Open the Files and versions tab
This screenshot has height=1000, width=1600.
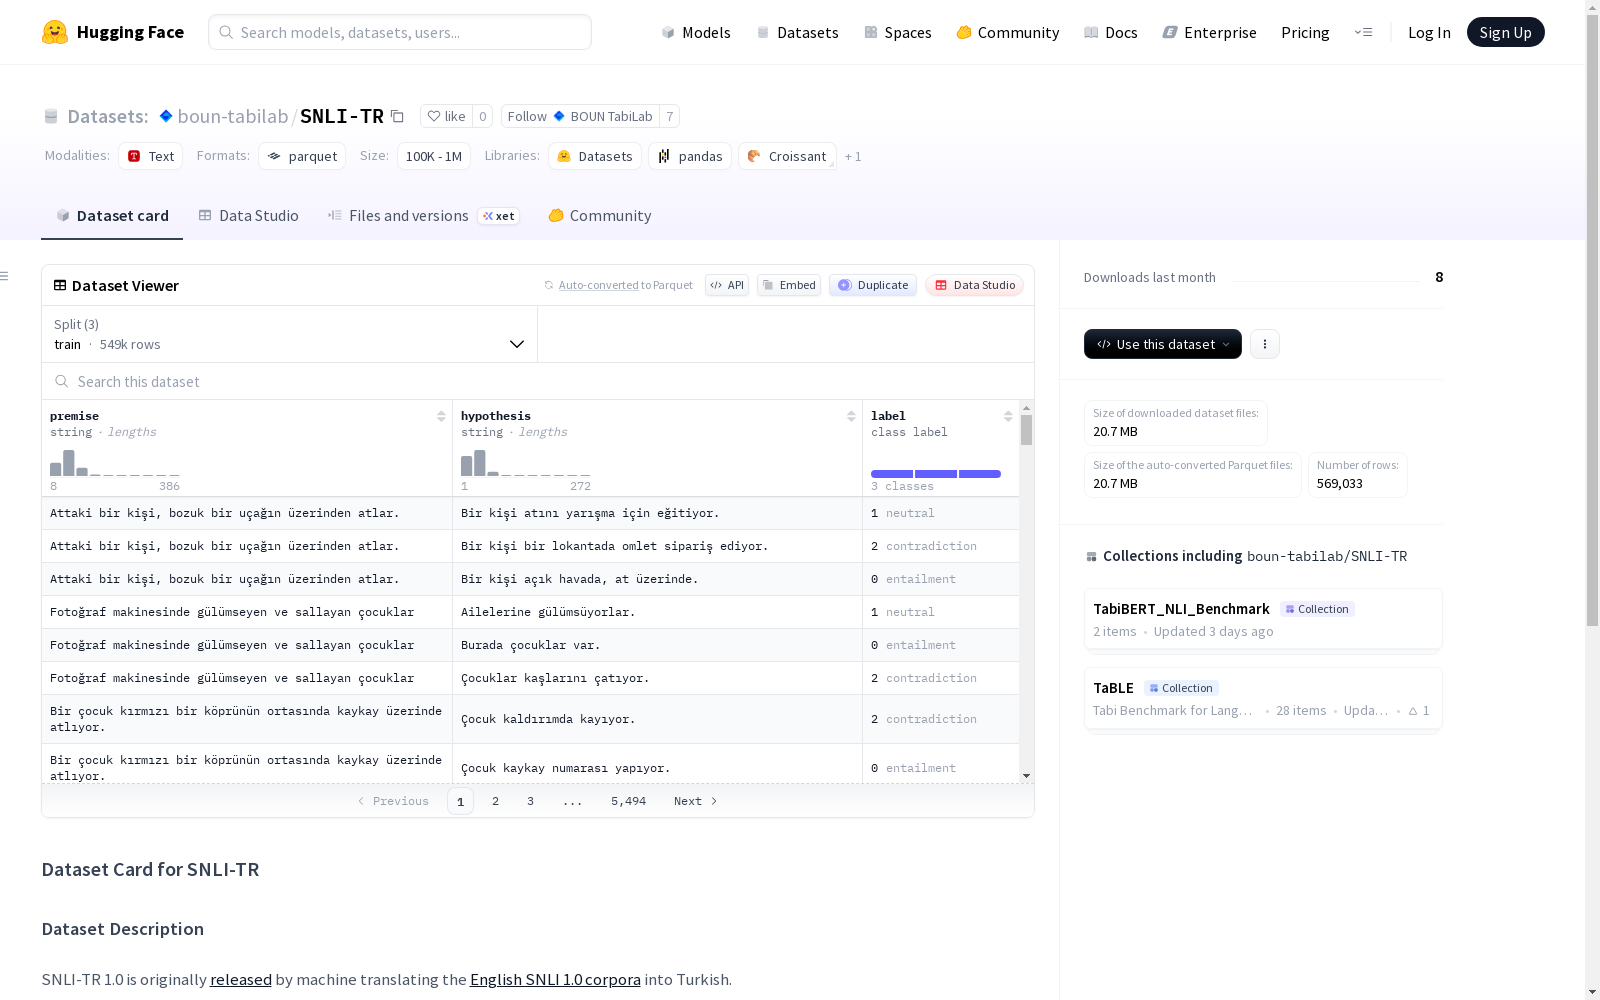423,216
